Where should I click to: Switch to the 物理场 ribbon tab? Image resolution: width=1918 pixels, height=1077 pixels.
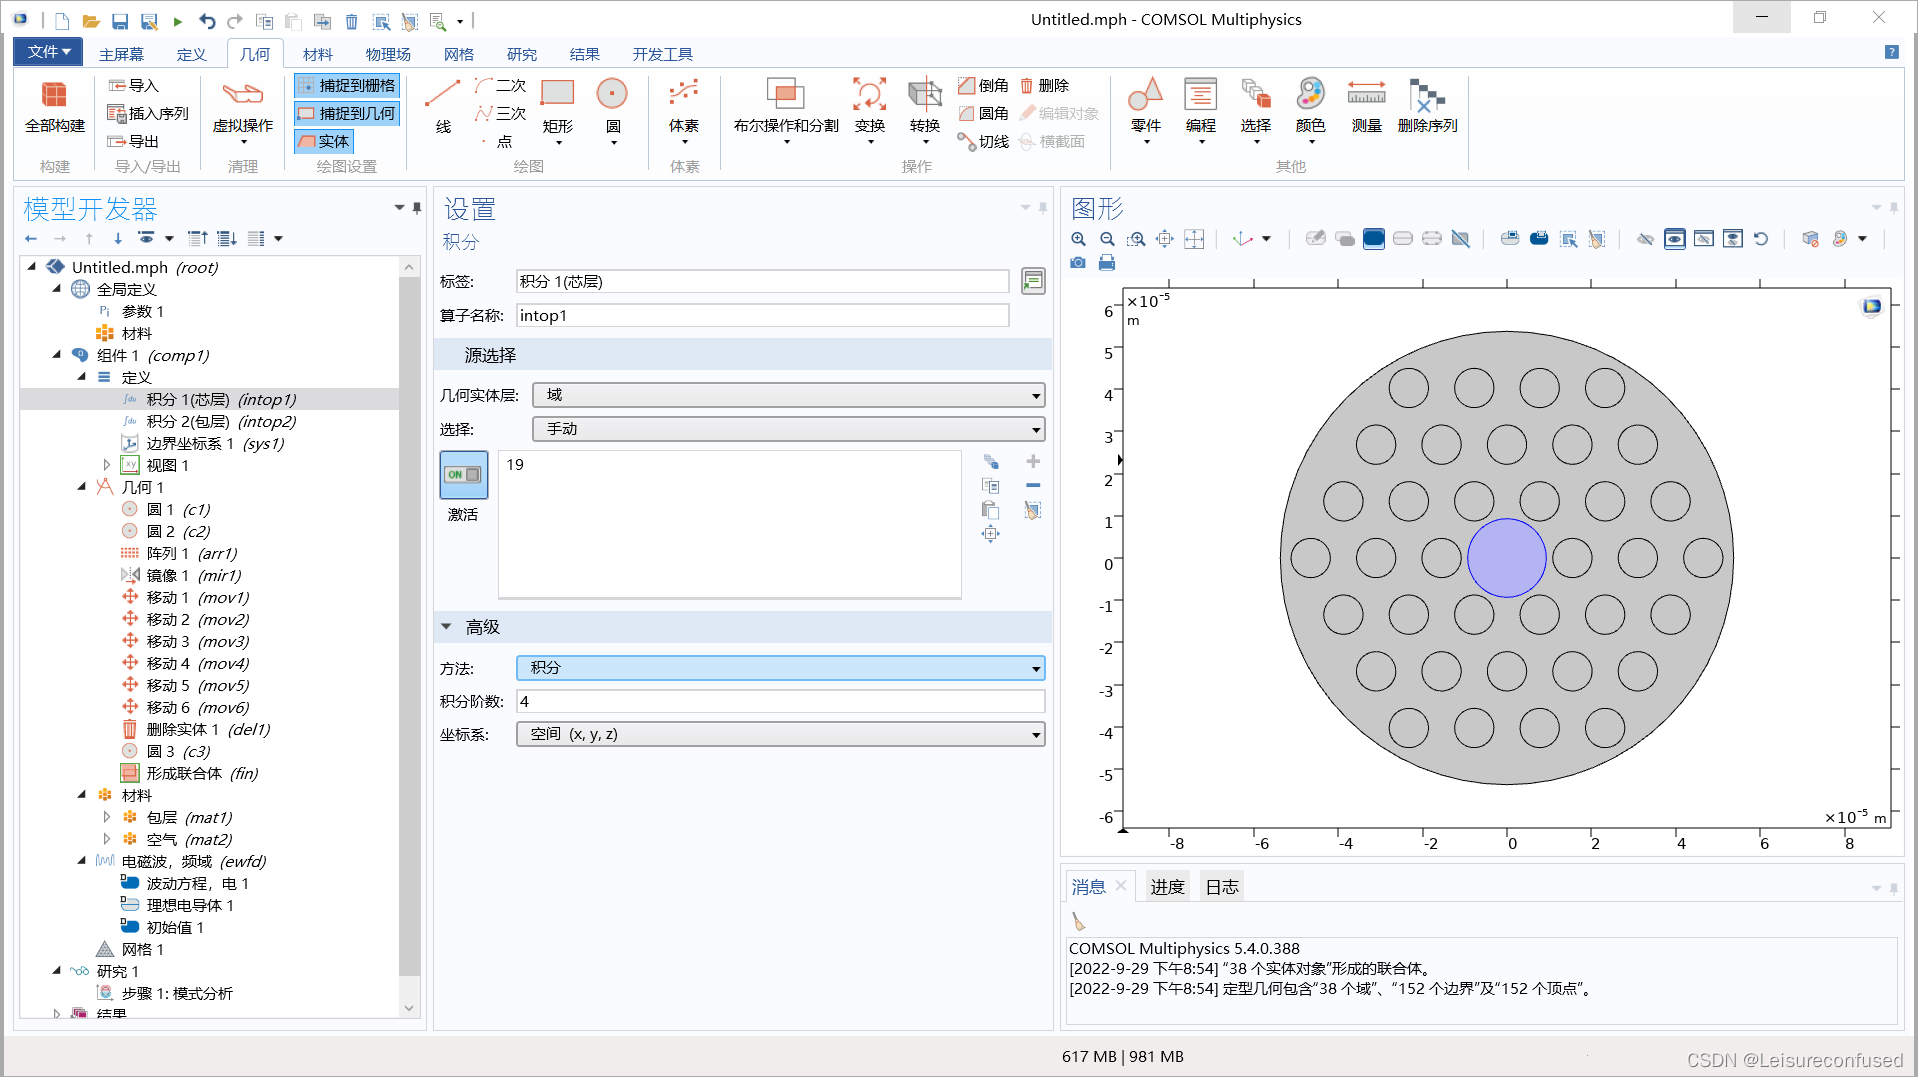coord(388,54)
